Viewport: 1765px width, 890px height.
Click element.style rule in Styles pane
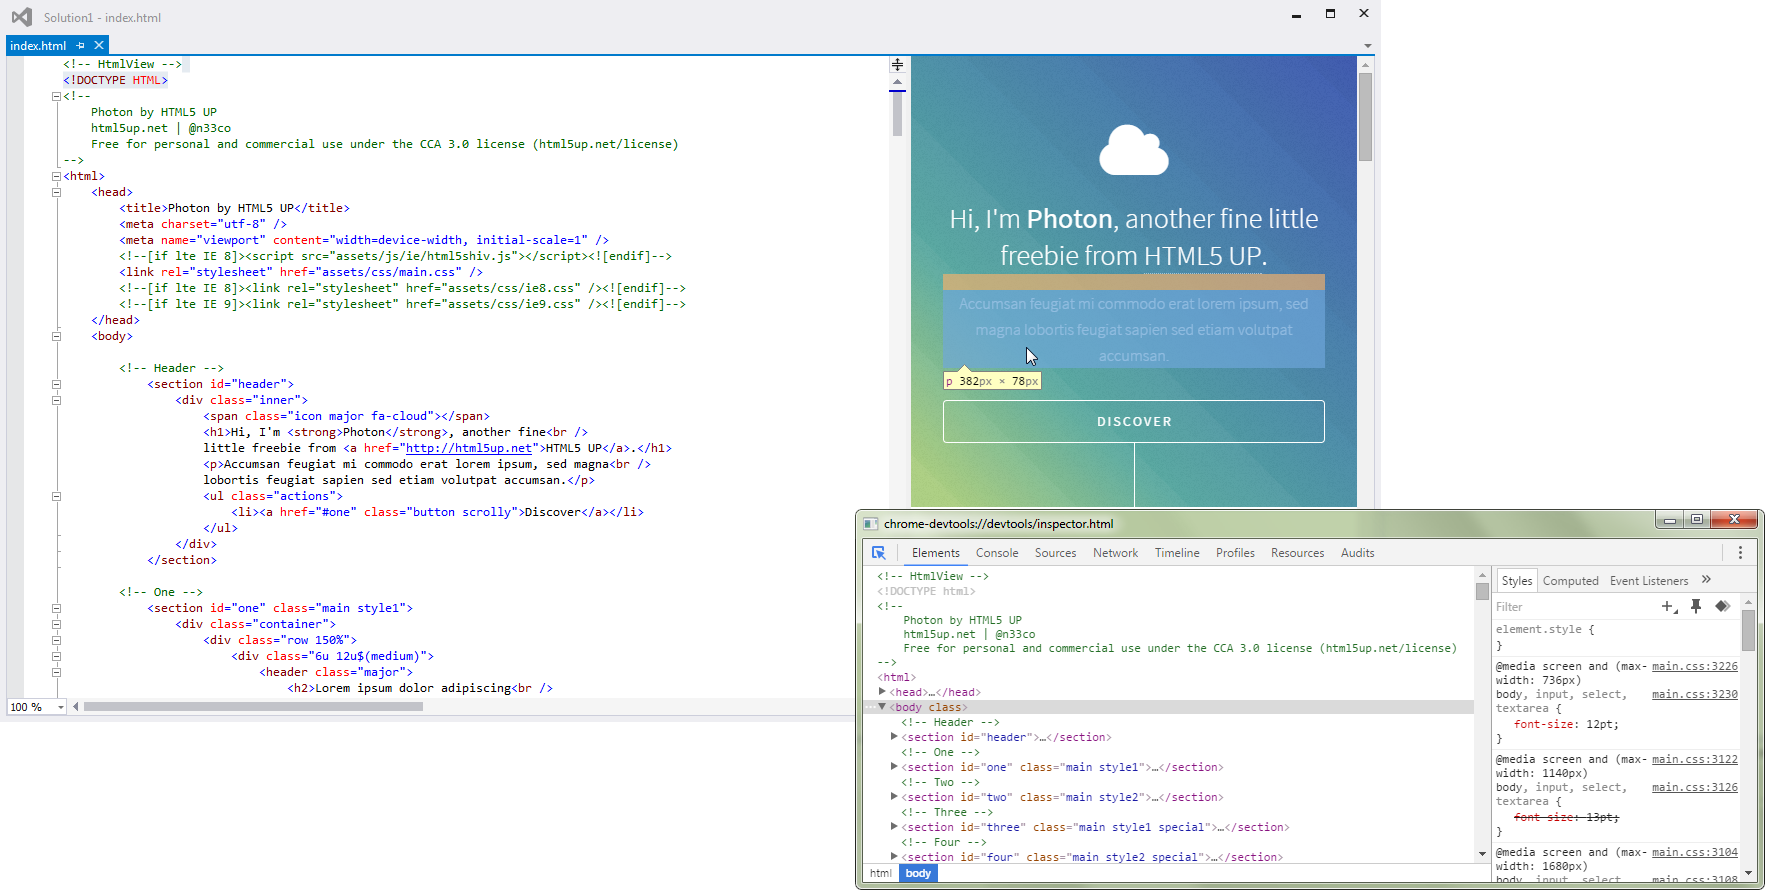pyautogui.click(x=1545, y=629)
